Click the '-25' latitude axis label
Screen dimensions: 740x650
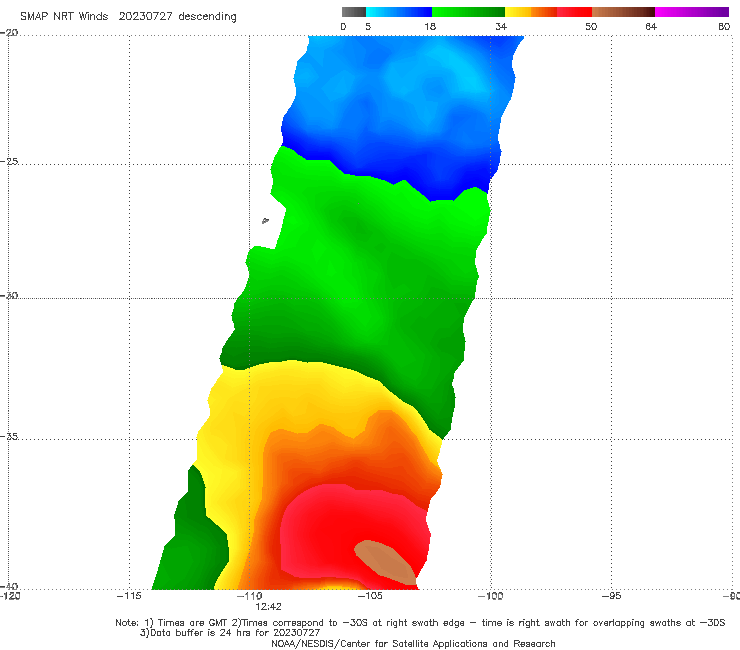click(x=9, y=161)
